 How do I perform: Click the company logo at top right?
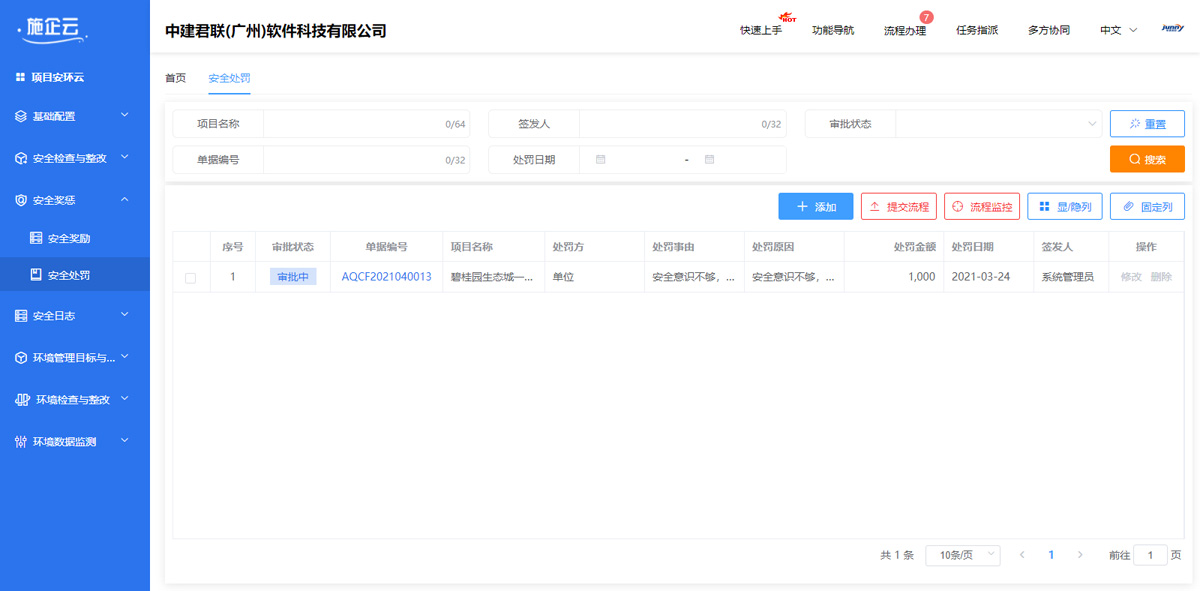tap(1173, 29)
